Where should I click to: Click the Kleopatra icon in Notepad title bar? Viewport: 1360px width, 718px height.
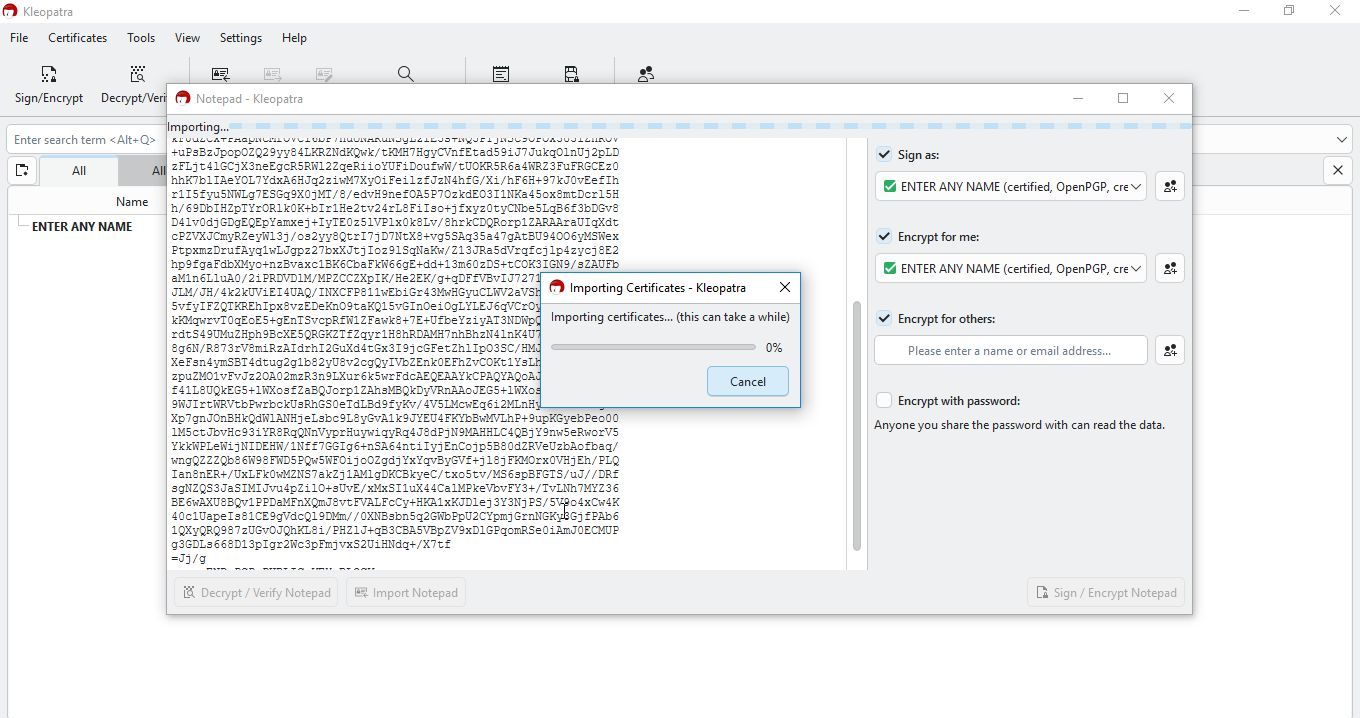[182, 98]
